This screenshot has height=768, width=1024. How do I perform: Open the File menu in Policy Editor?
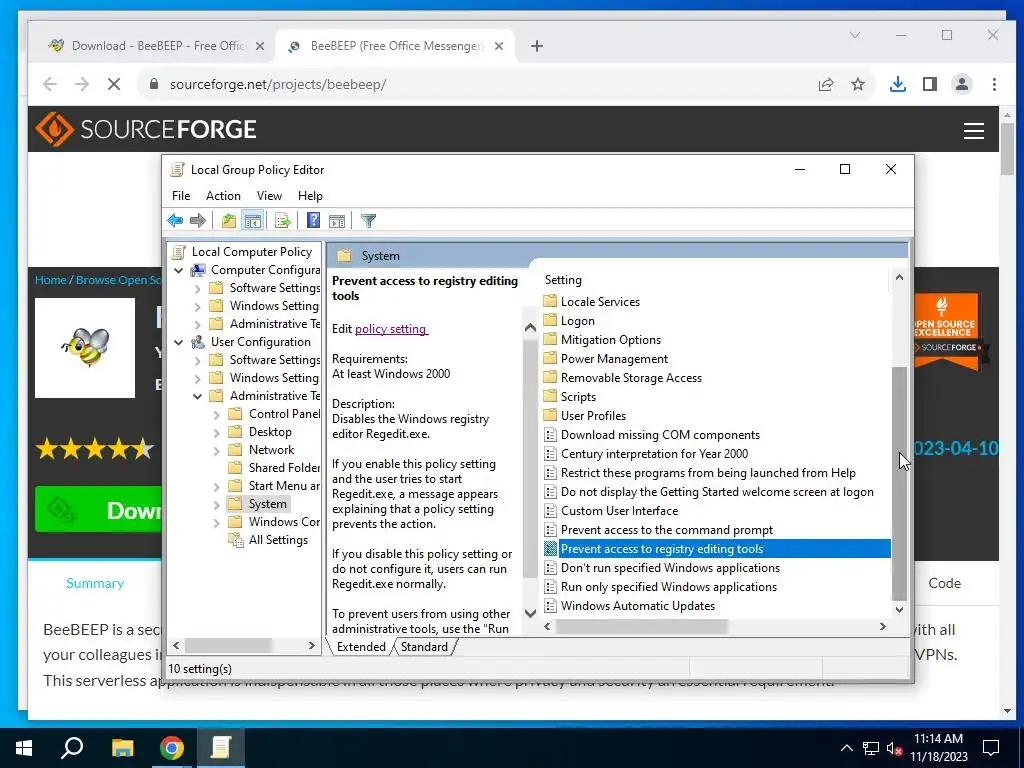coord(181,196)
